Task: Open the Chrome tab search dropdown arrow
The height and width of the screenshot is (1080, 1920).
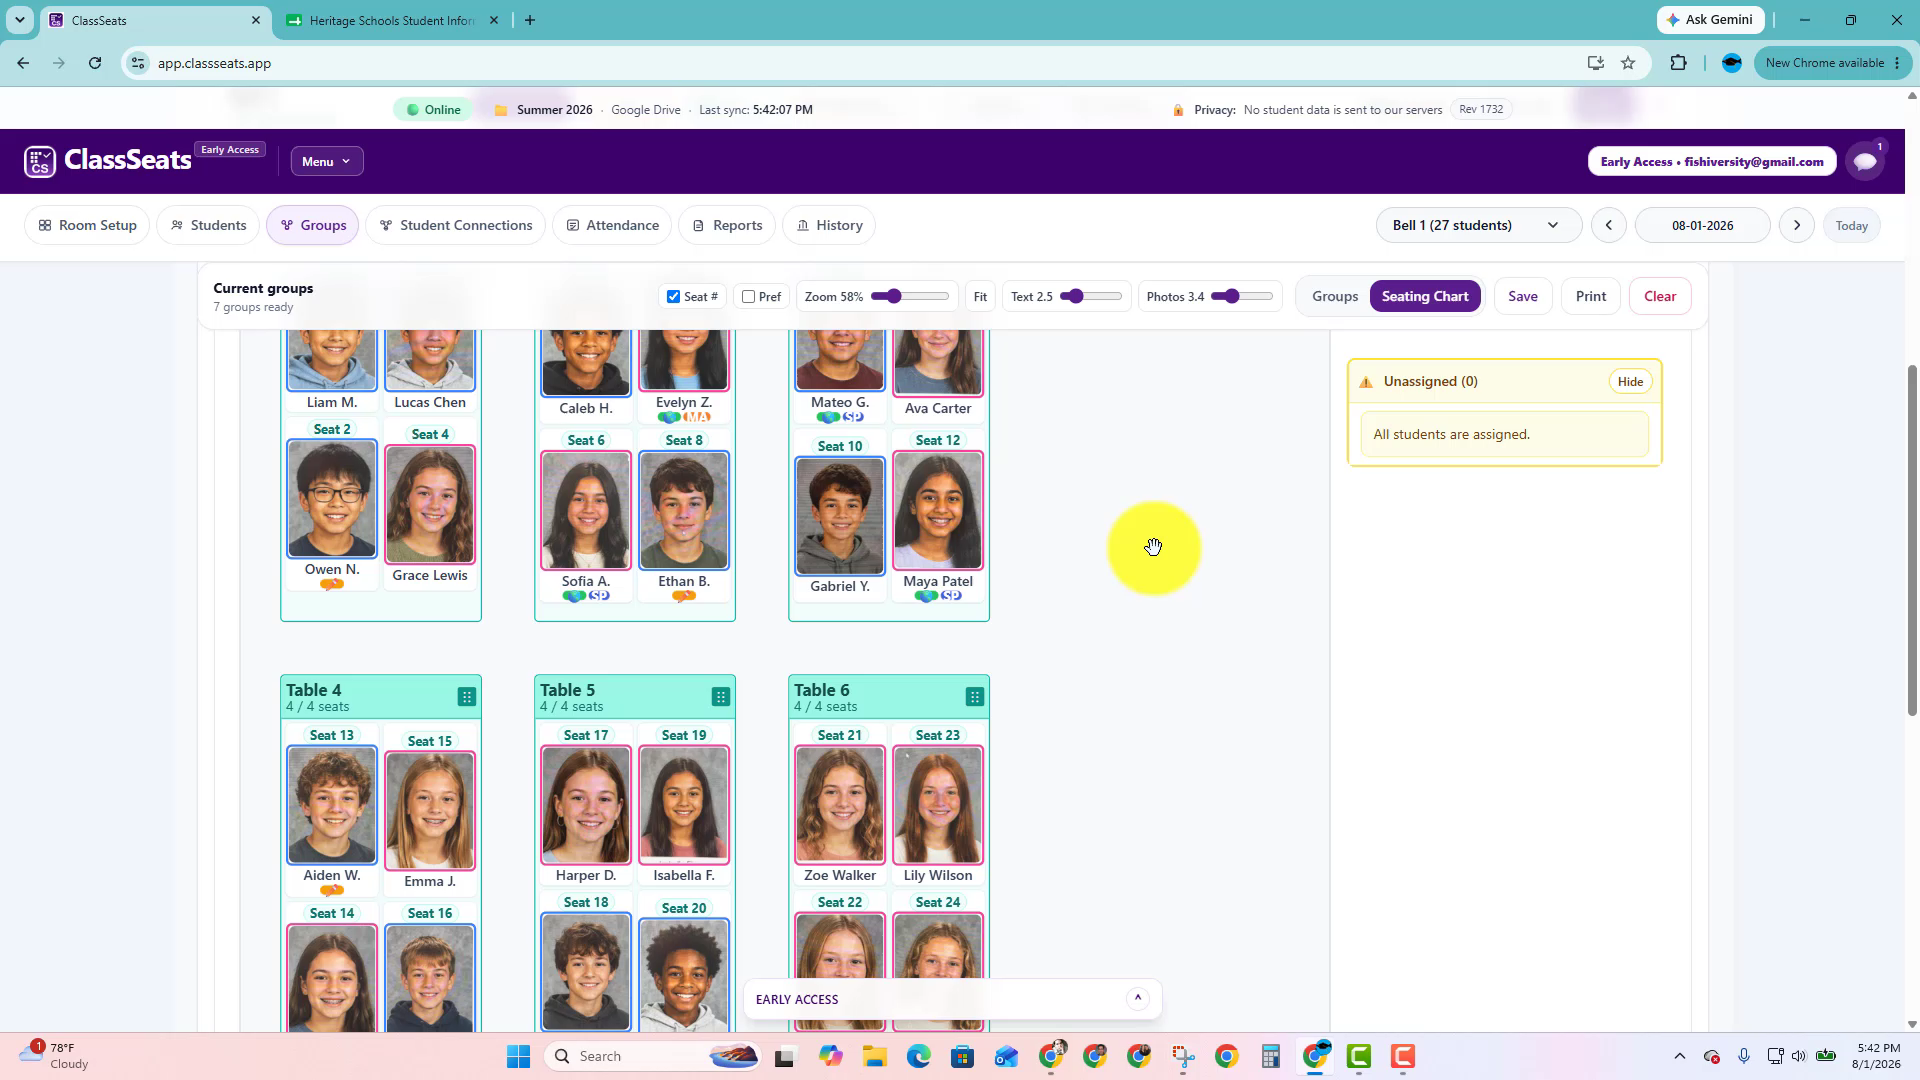Action: [x=20, y=20]
